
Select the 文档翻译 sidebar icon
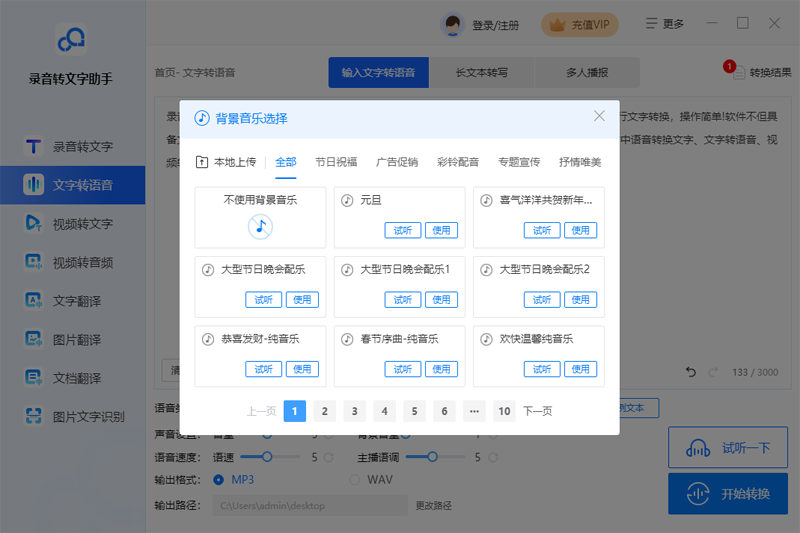pos(33,378)
